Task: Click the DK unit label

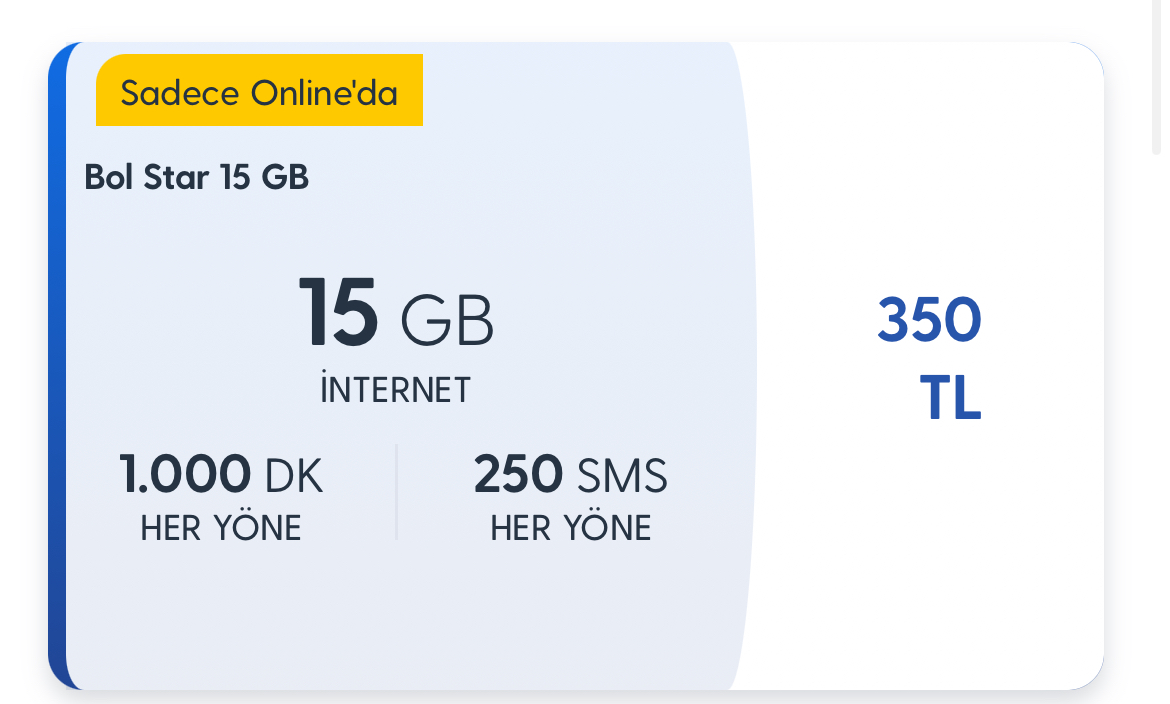Action: click(294, 477)
